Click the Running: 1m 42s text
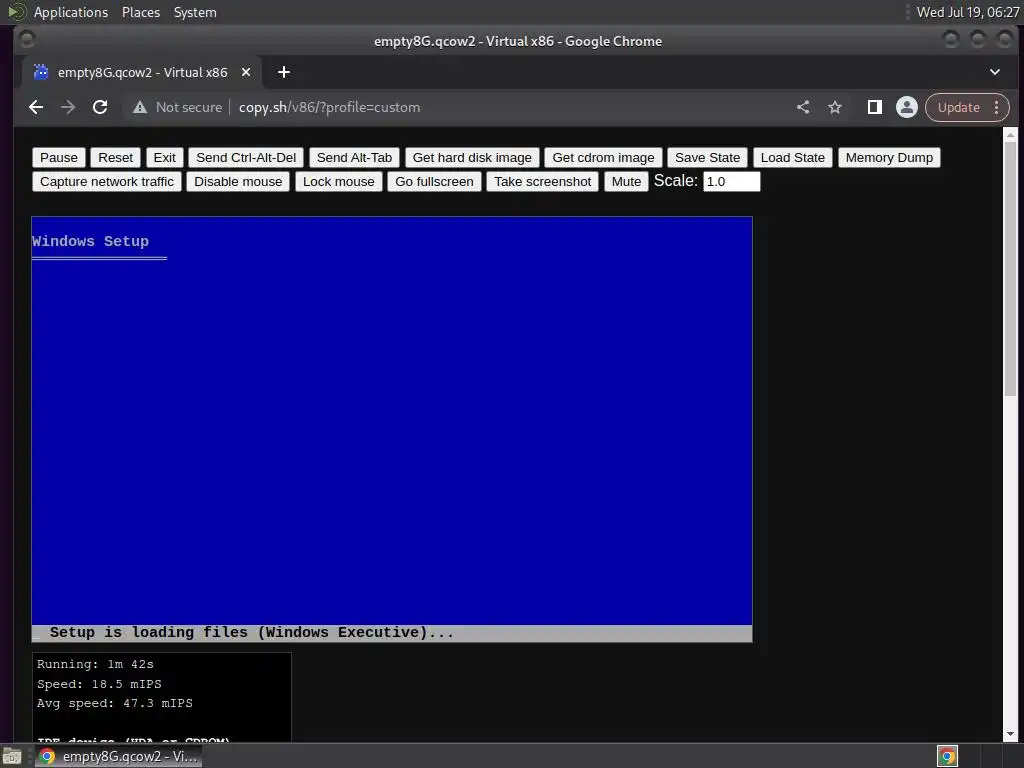Viewport: 1024px width, 768px height. [x=95, y=664]
